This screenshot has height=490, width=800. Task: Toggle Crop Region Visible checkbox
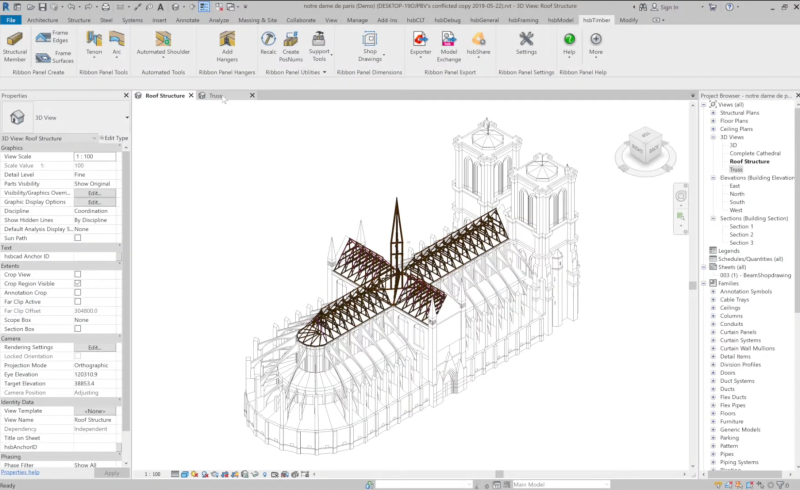pyautogui.click(x=78, y=283)
